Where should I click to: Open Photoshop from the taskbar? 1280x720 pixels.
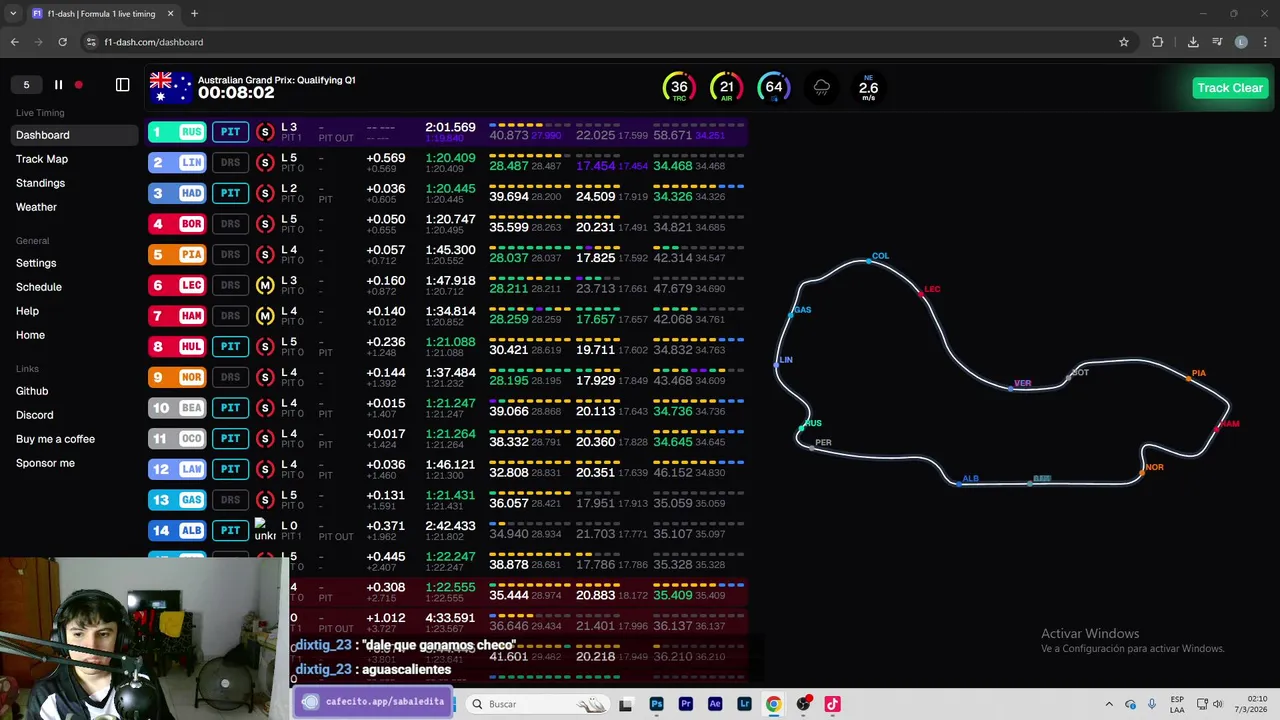(x=656, y=704)
